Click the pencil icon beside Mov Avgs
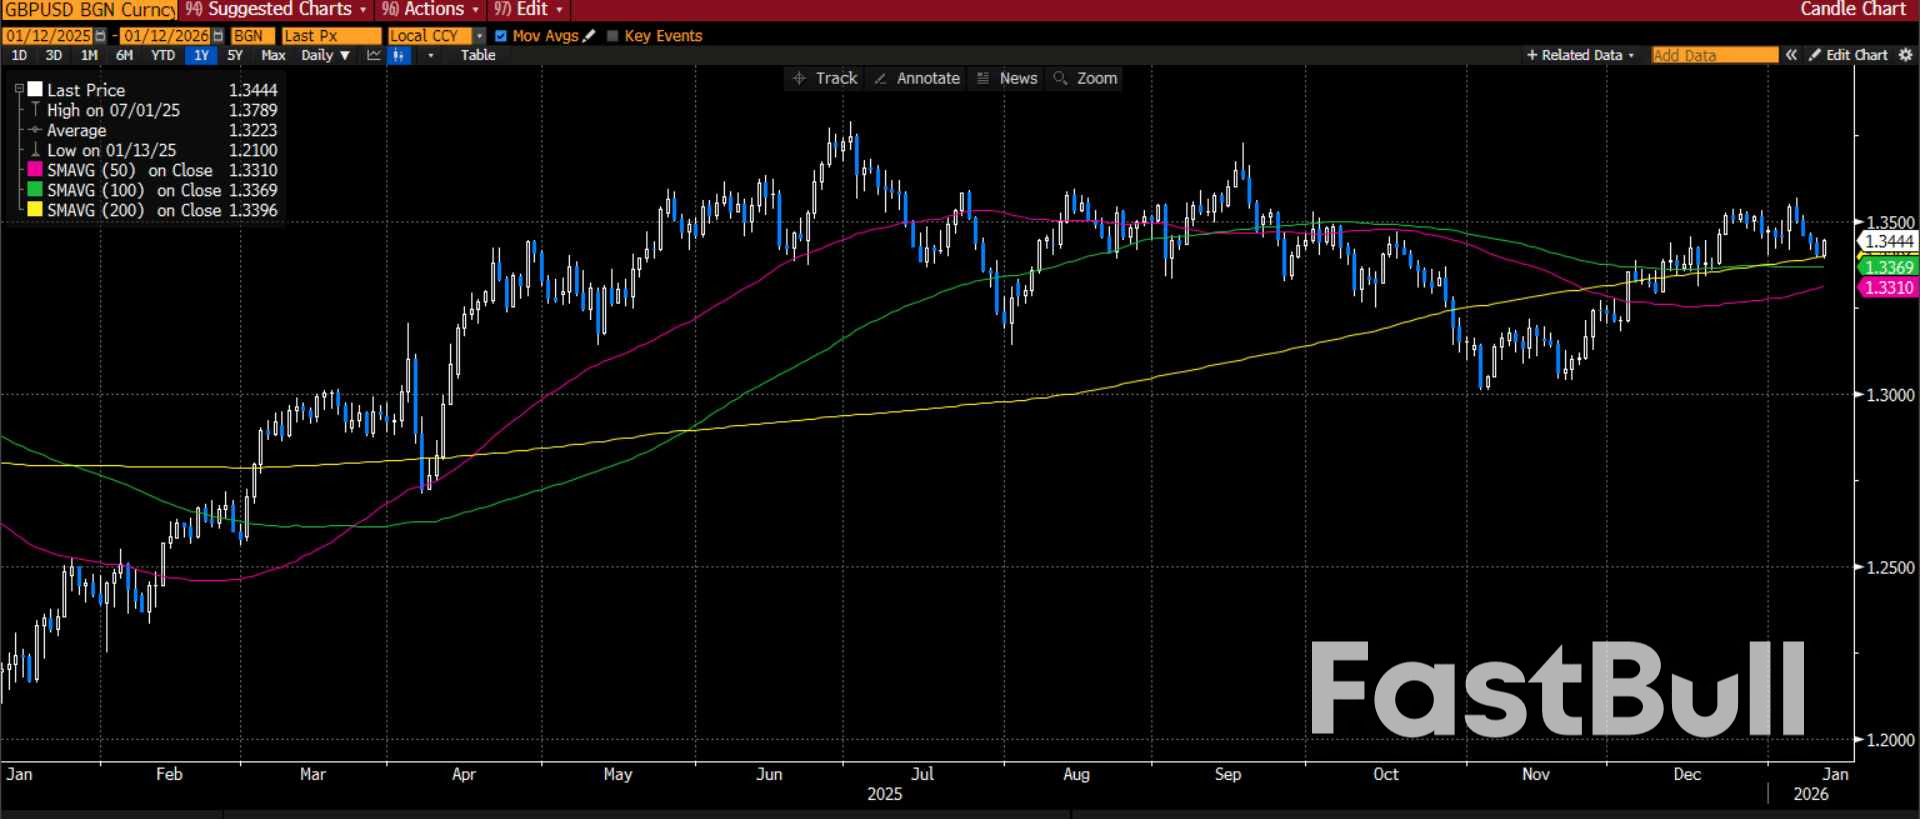Screen dimensions: 1920x819 point(589,36)
